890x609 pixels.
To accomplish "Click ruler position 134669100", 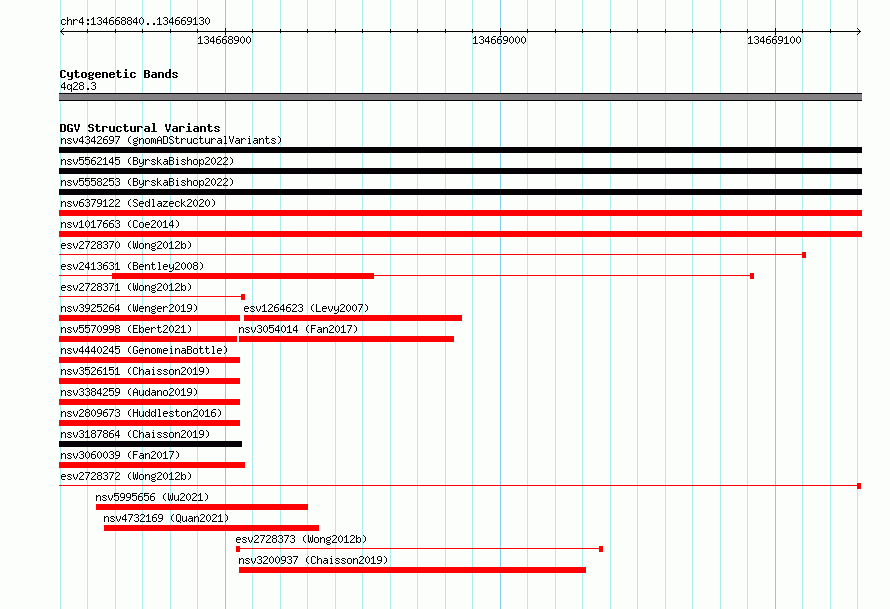I will (774, 40).
